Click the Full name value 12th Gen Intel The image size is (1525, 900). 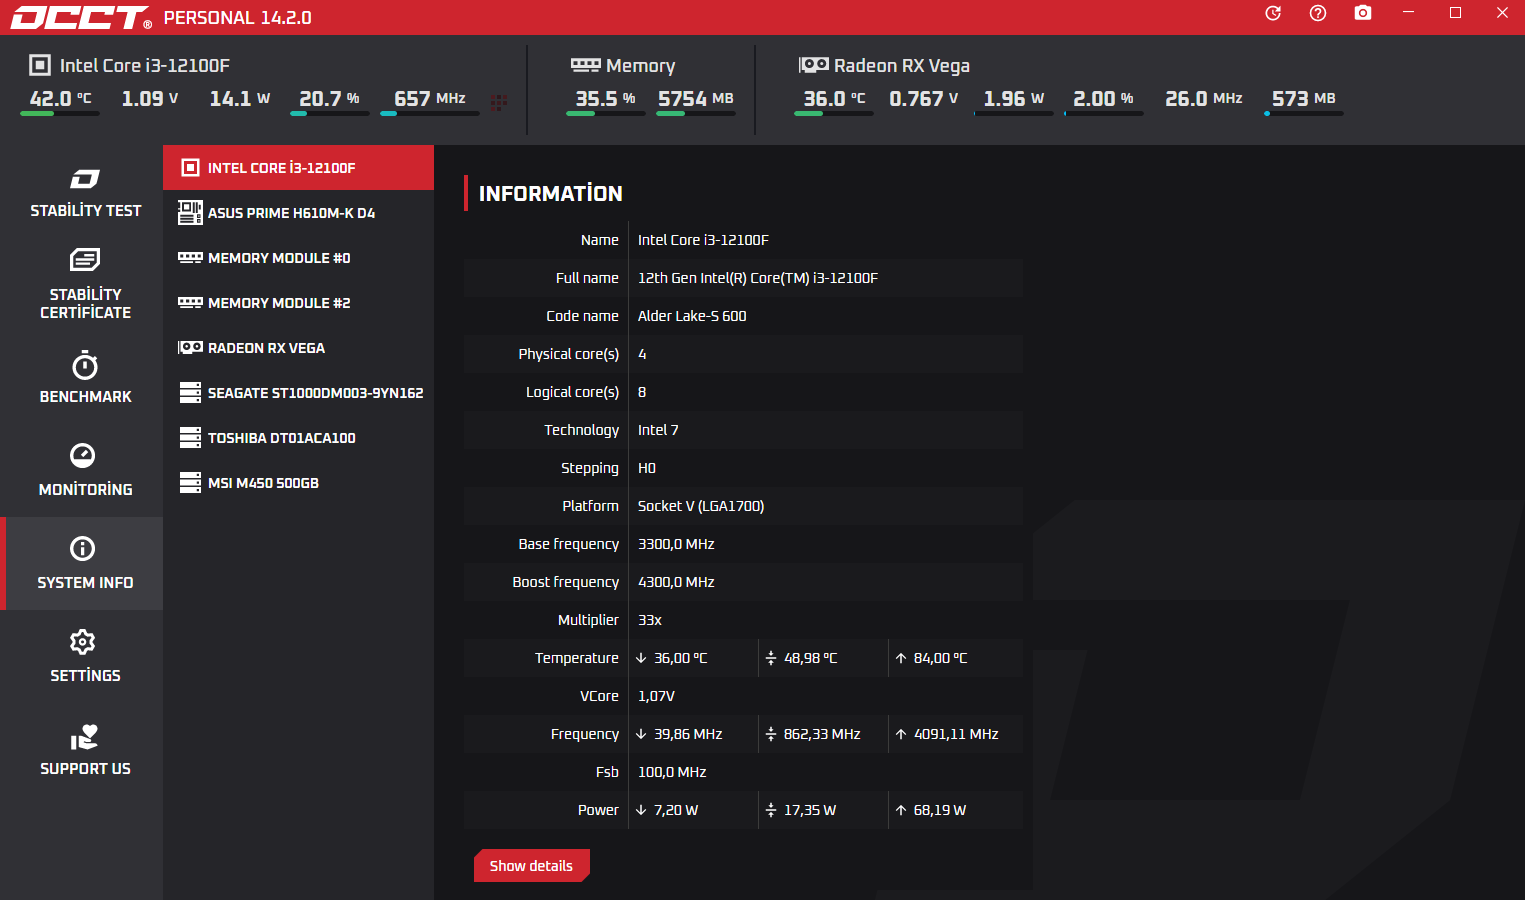tap(758, 278)
